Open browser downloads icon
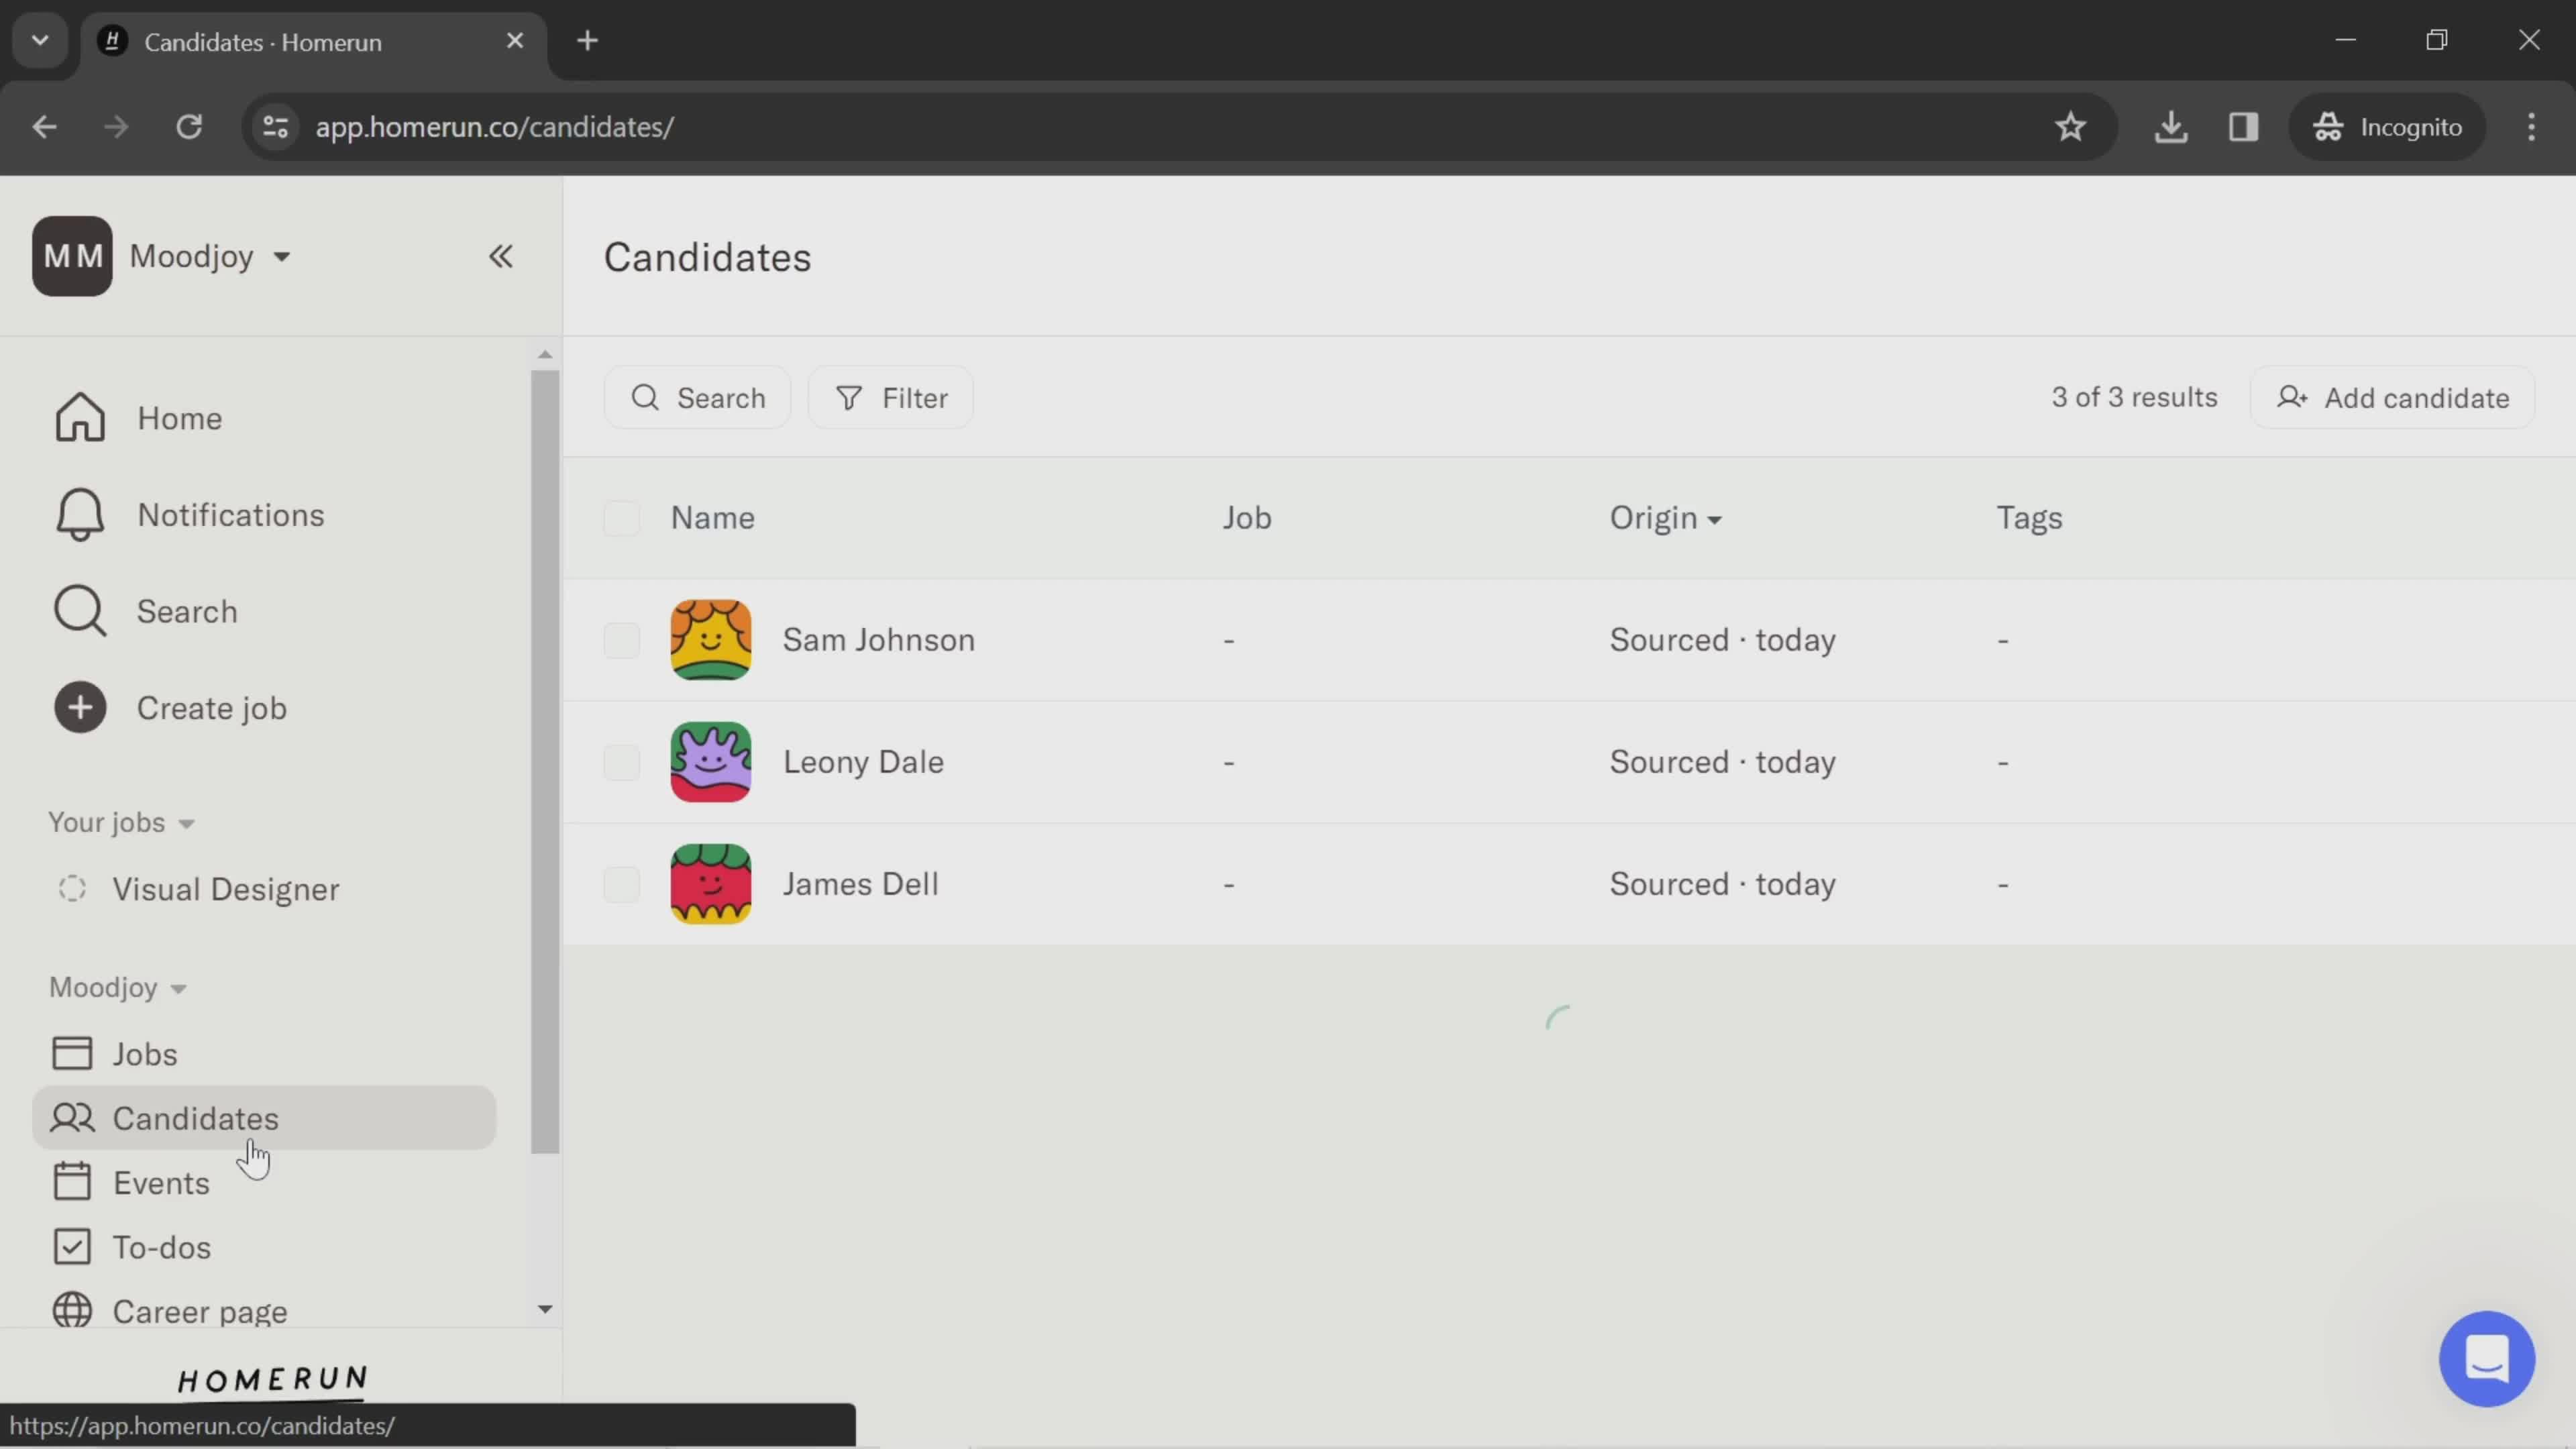2576x1449 pixels. pos(2170,127)
